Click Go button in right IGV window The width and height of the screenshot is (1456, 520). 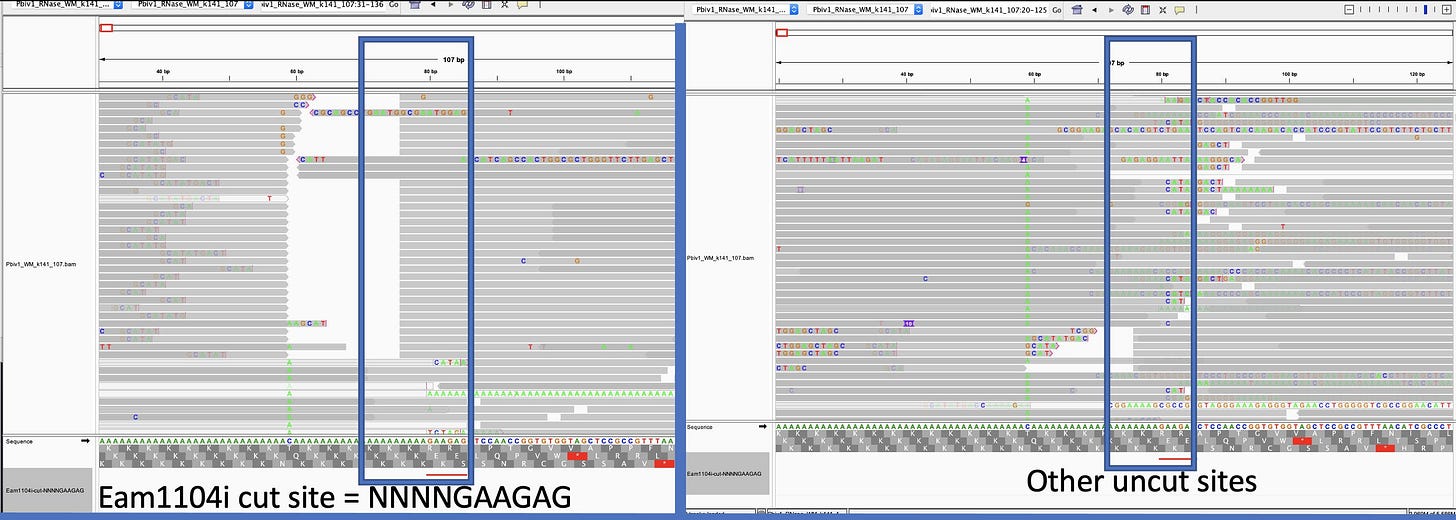1057,9
